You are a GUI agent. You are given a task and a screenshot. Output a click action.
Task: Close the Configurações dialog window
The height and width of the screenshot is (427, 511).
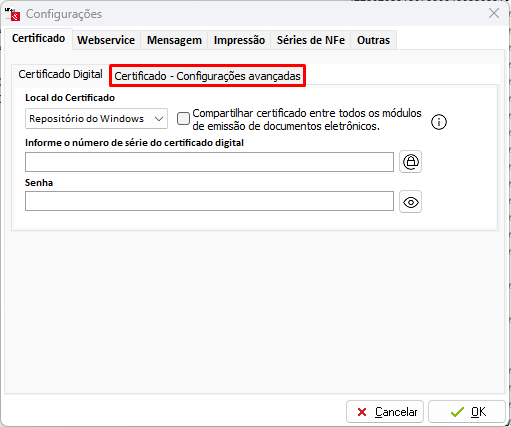[x=494, y=13]
